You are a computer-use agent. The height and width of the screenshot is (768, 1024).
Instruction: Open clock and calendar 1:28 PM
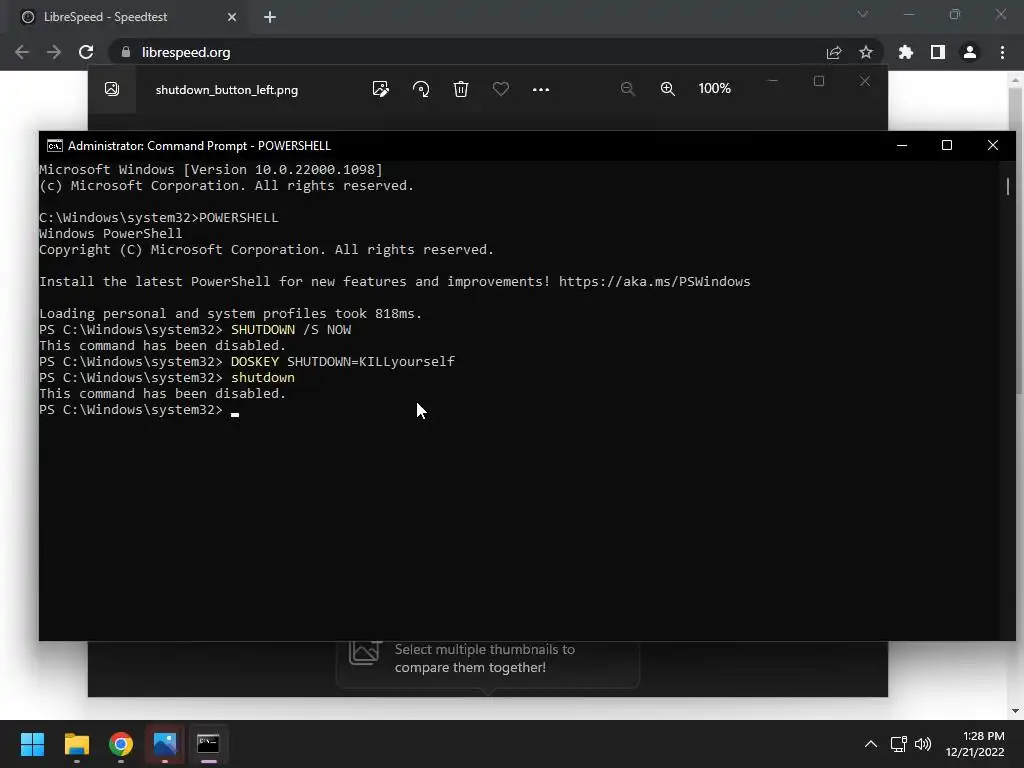[x=976, y=744]
